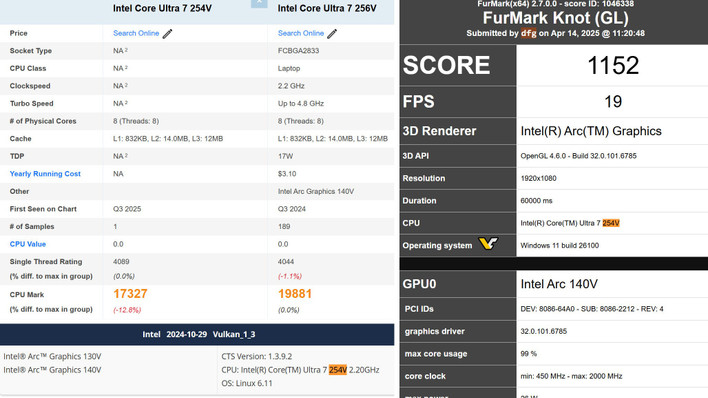Click the yellow logo icon beside Operating system

coord(488,244)
